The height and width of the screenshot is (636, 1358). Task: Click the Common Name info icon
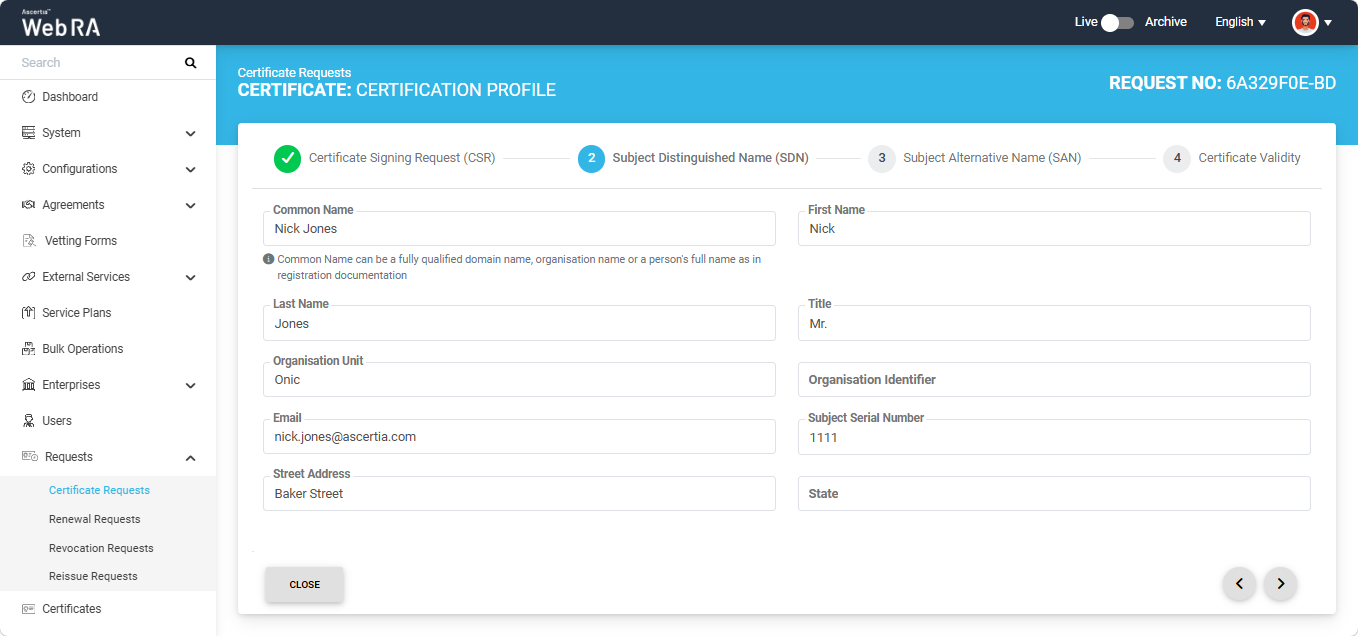268,259
